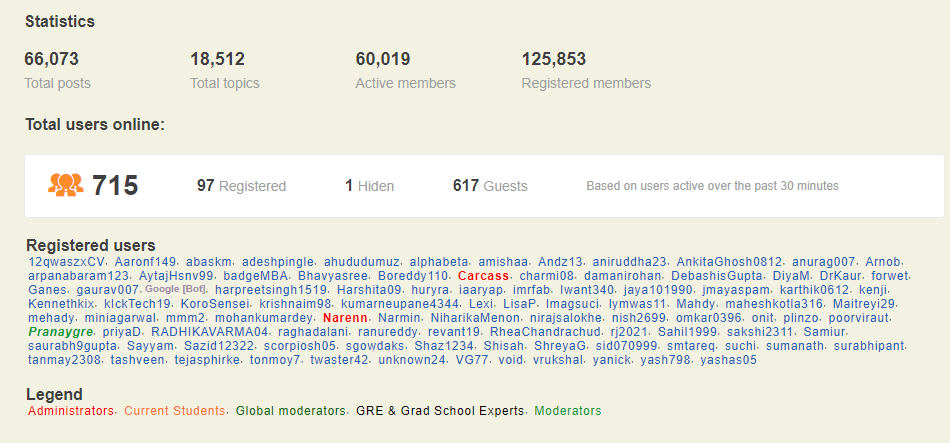Image resolution: width=950 pixels, height=443 pixels.
Task: Open GRE & Grad School Experts group
Action: tap(440, 410)
